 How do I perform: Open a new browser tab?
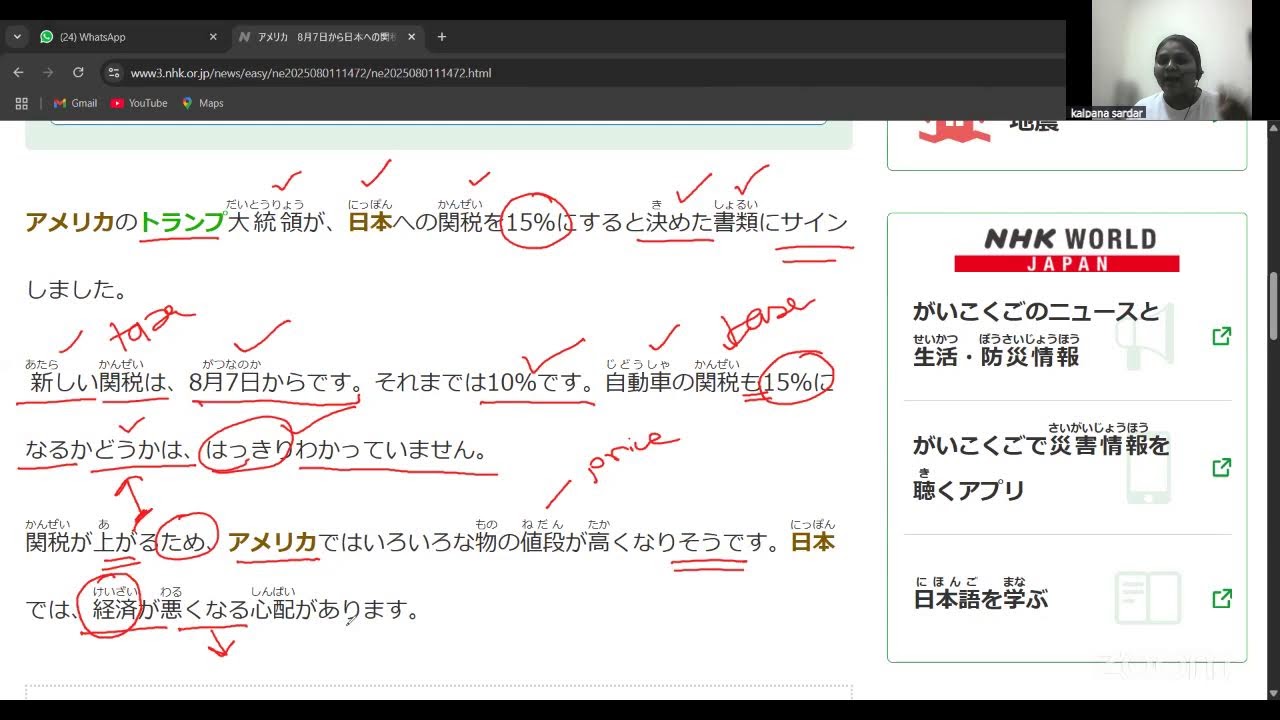pos(442,37)
